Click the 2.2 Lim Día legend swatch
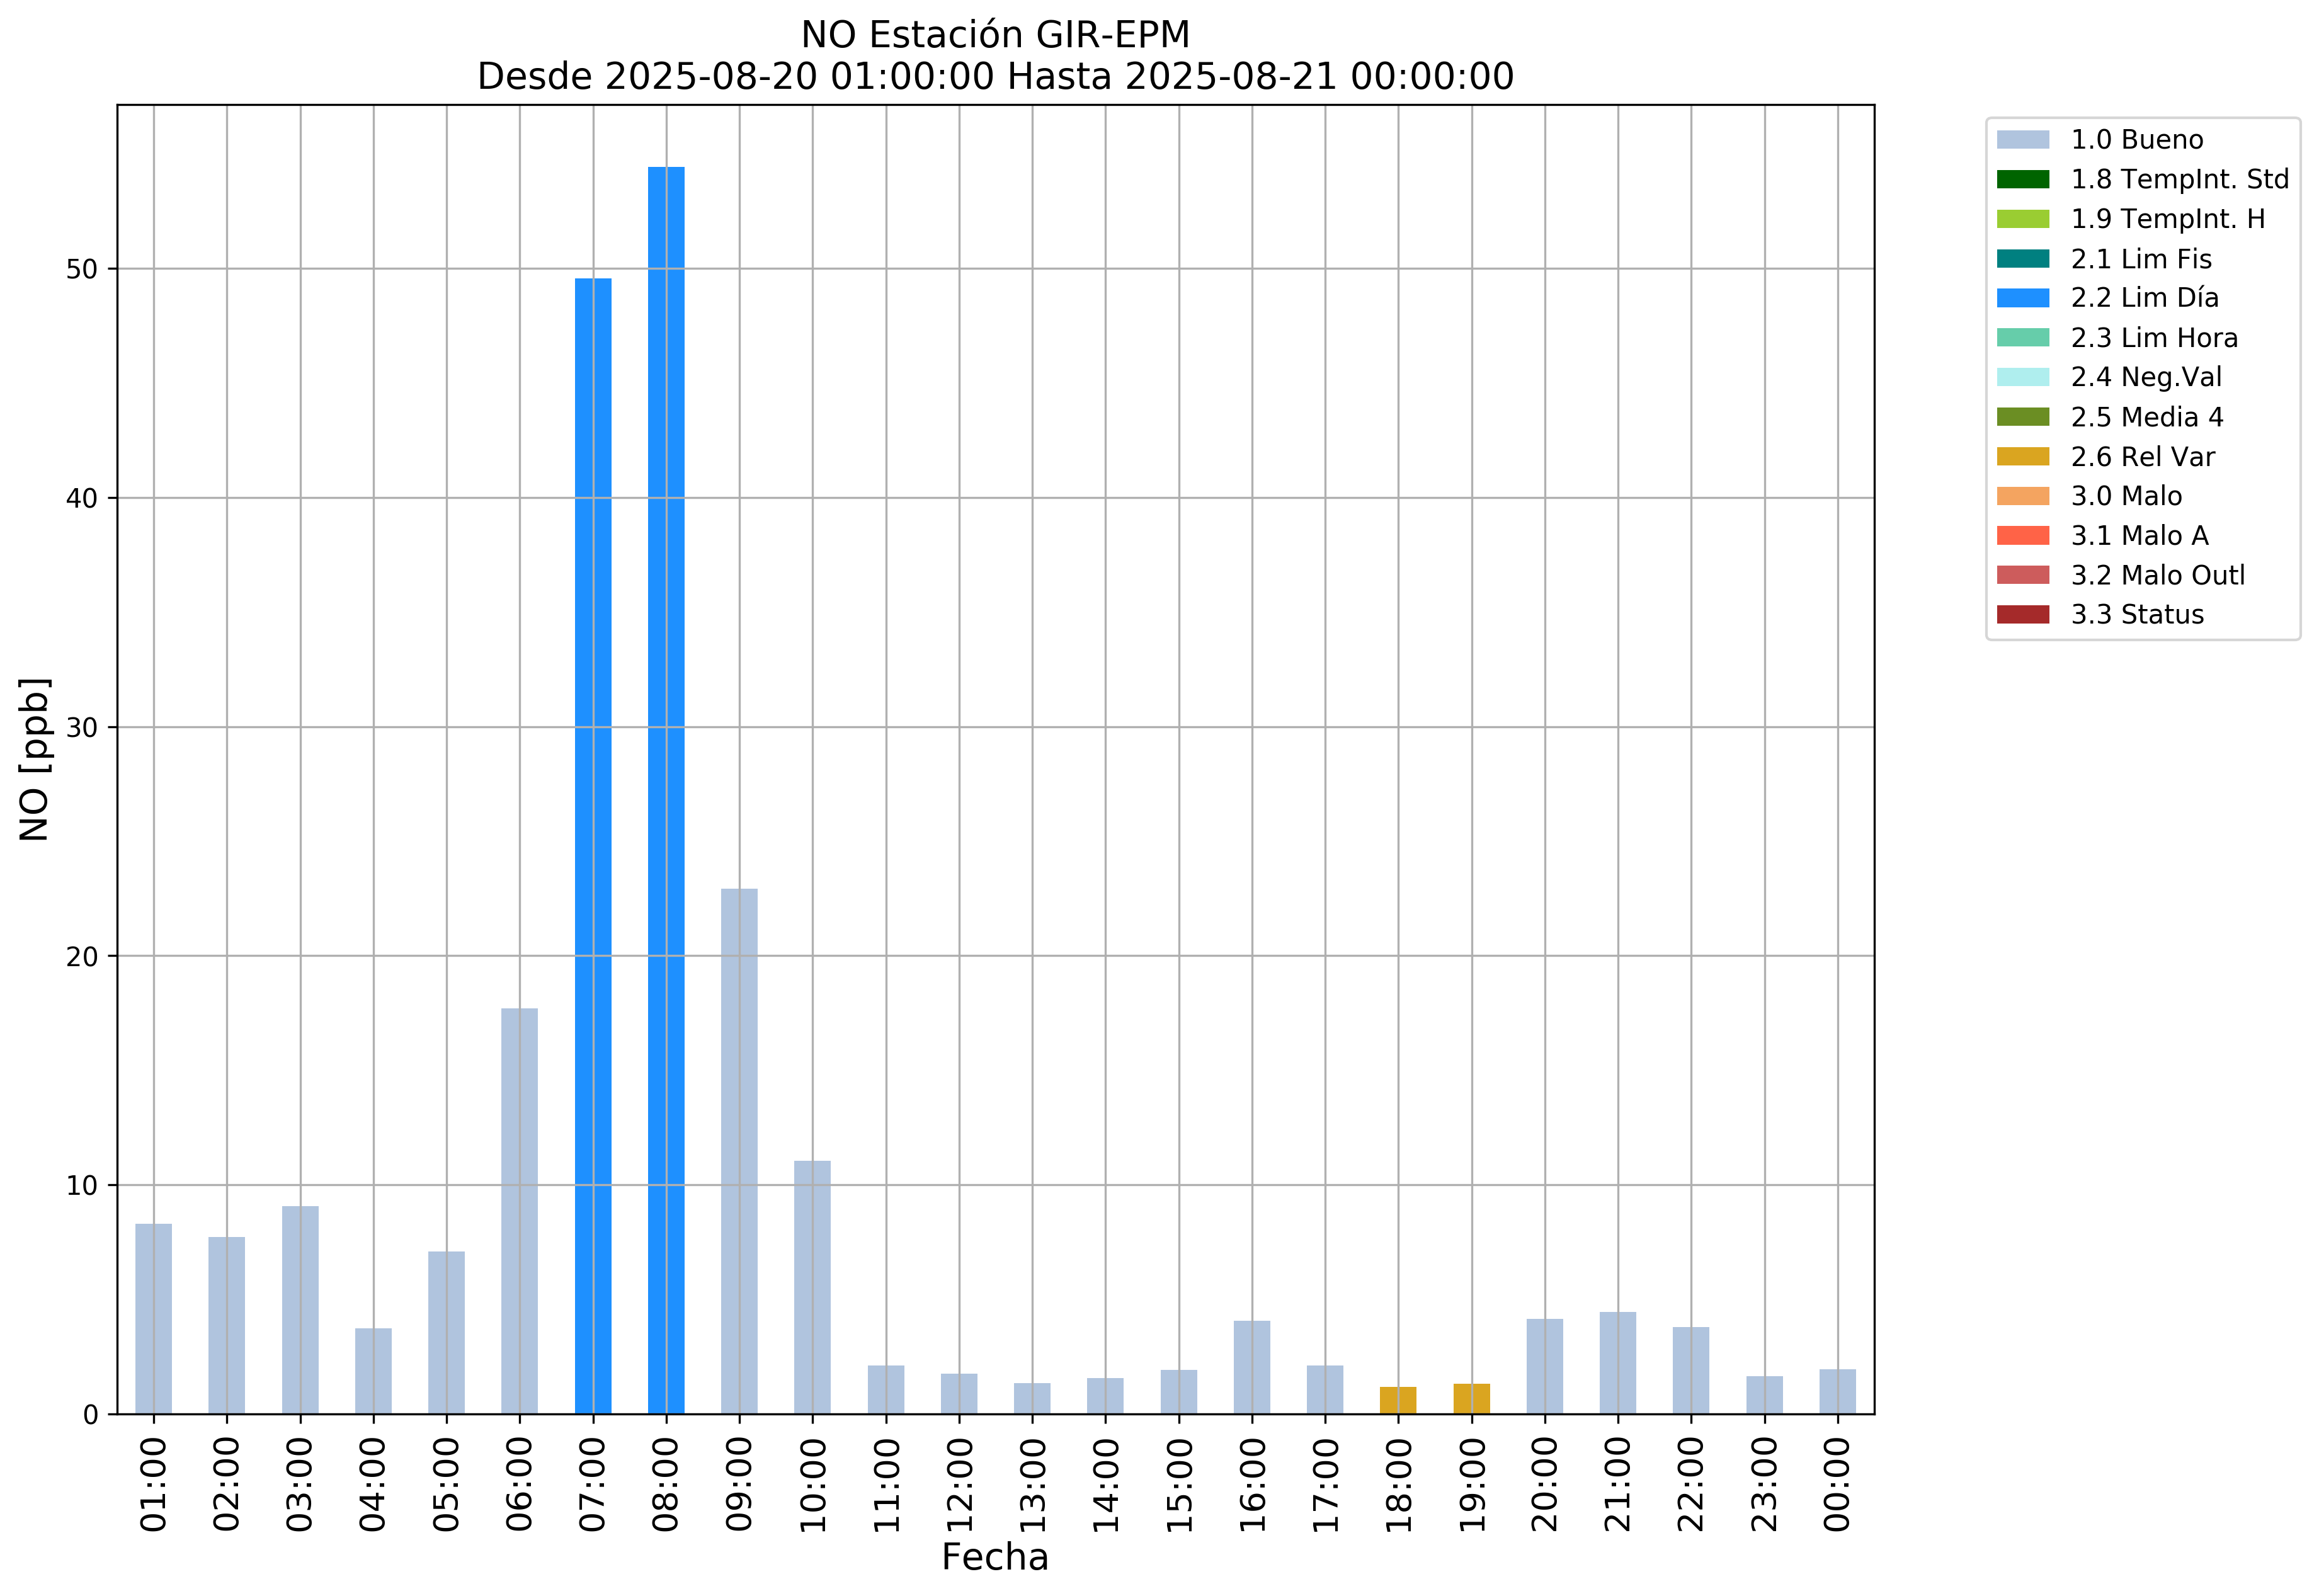The height and width of the screenshot is (1596, 2319). [x=2022, y=298]
